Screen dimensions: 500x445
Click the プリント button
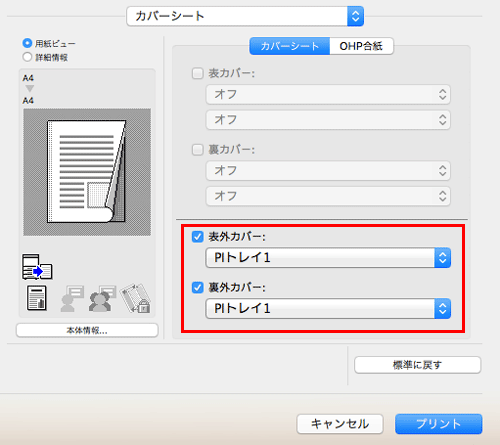[x=439, y=424]
